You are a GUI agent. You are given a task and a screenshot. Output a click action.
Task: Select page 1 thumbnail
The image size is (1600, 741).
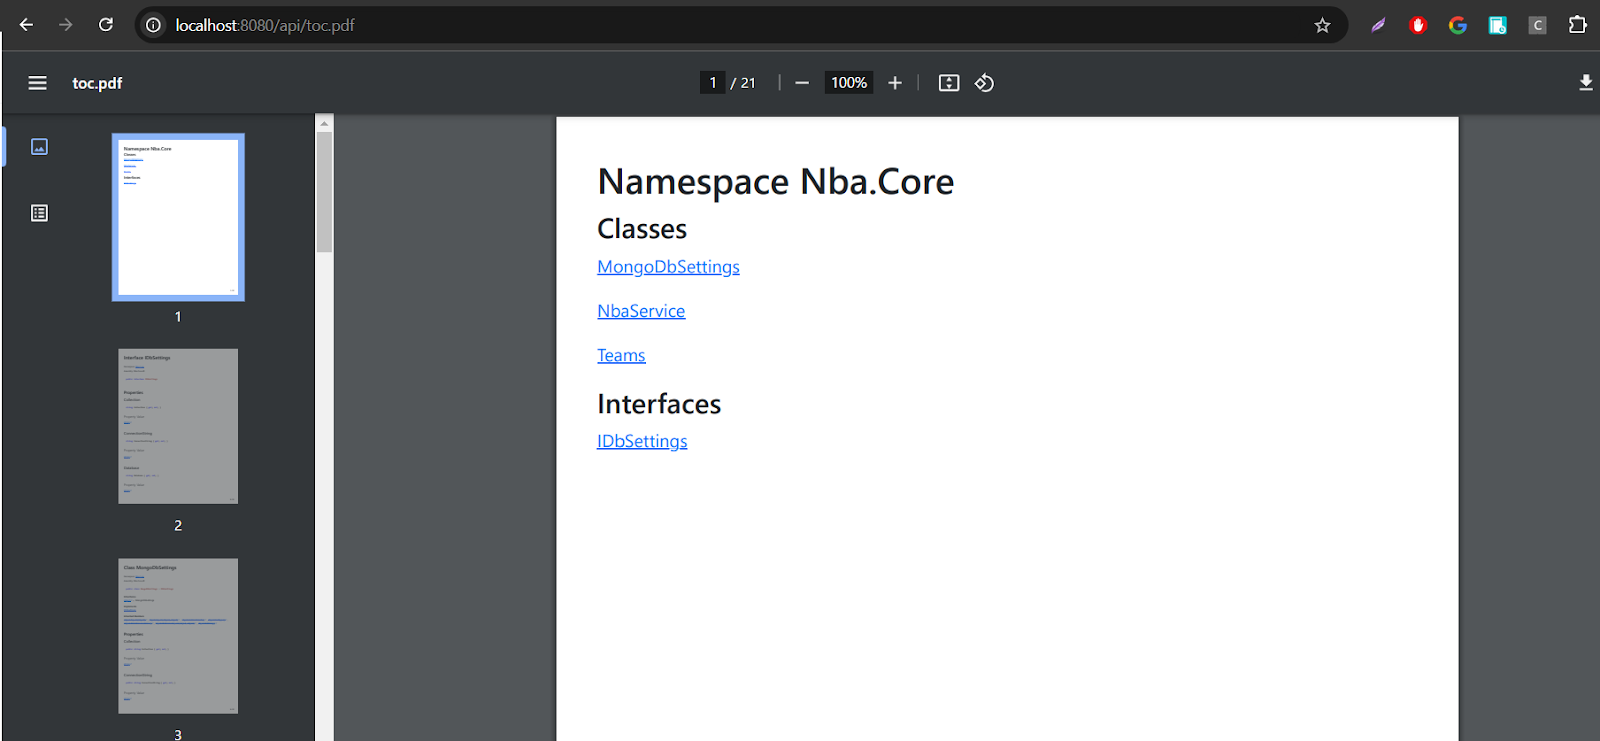point(178,217)
